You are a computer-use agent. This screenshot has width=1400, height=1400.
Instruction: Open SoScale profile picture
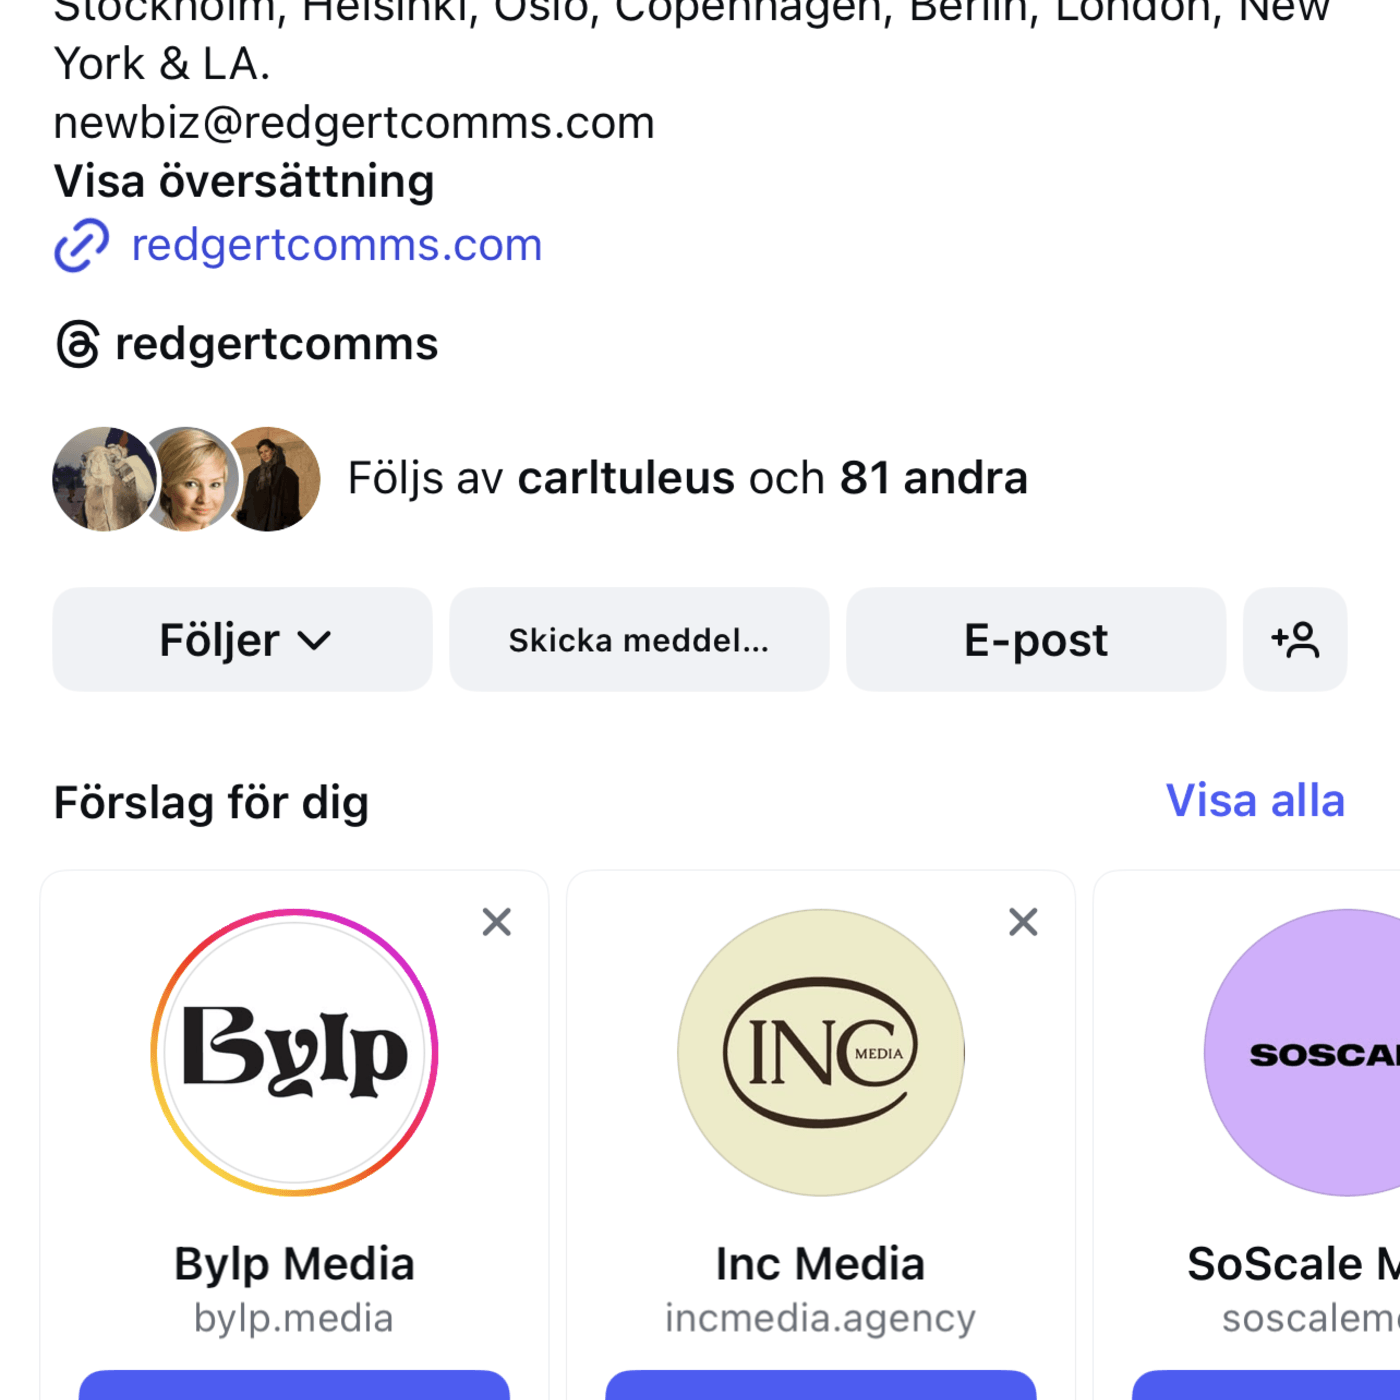pyautogui.click(x=1320, y=1052)
